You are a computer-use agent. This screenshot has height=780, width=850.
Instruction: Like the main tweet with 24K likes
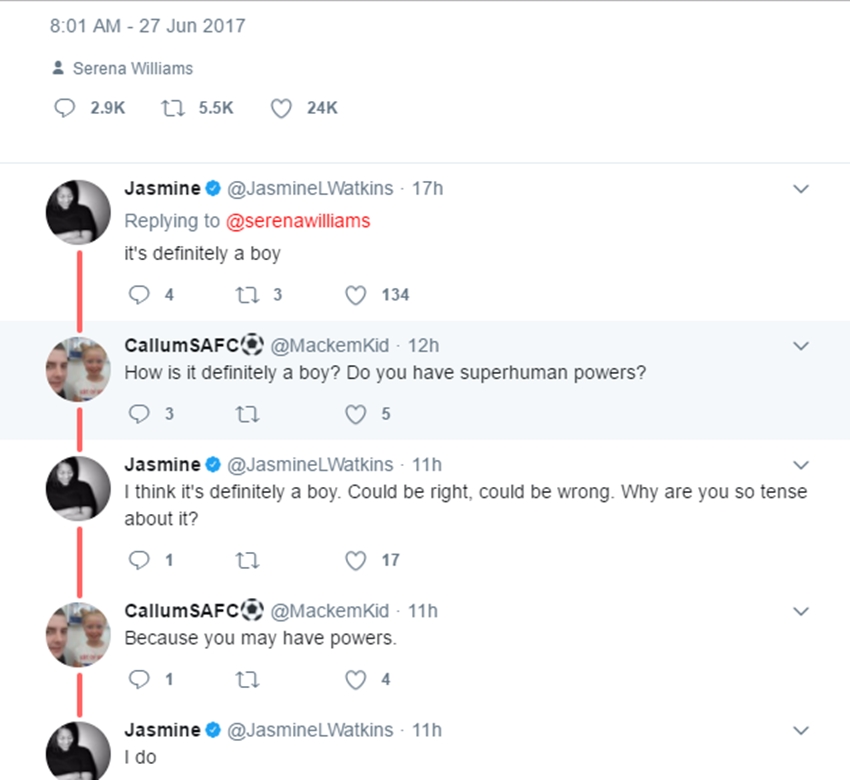coord(281,108)
